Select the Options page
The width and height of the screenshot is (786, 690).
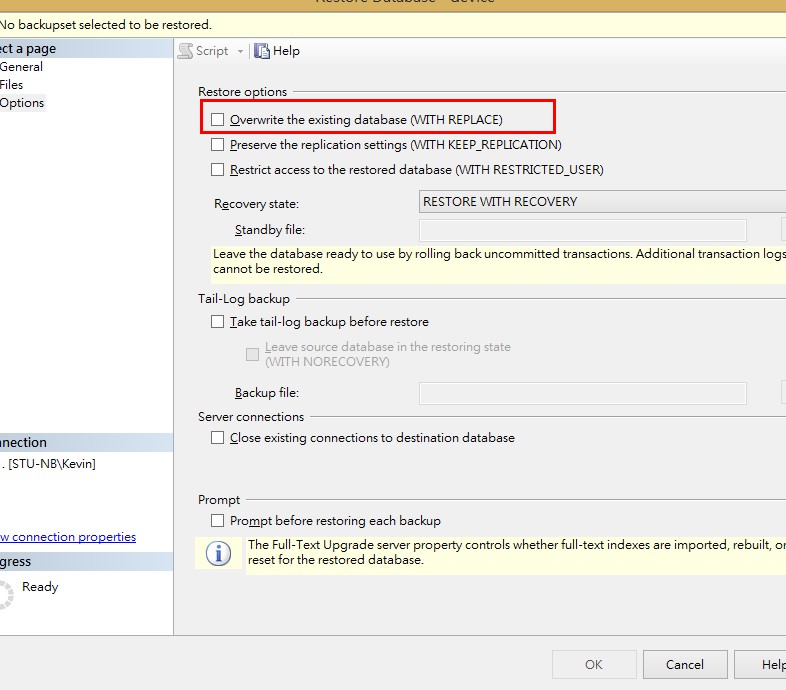pyautogui.click(x=22, y=103)
